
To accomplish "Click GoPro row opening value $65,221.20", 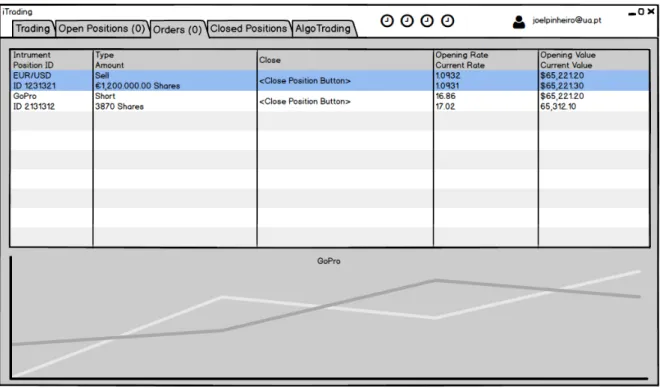I will tap(563, 96).
